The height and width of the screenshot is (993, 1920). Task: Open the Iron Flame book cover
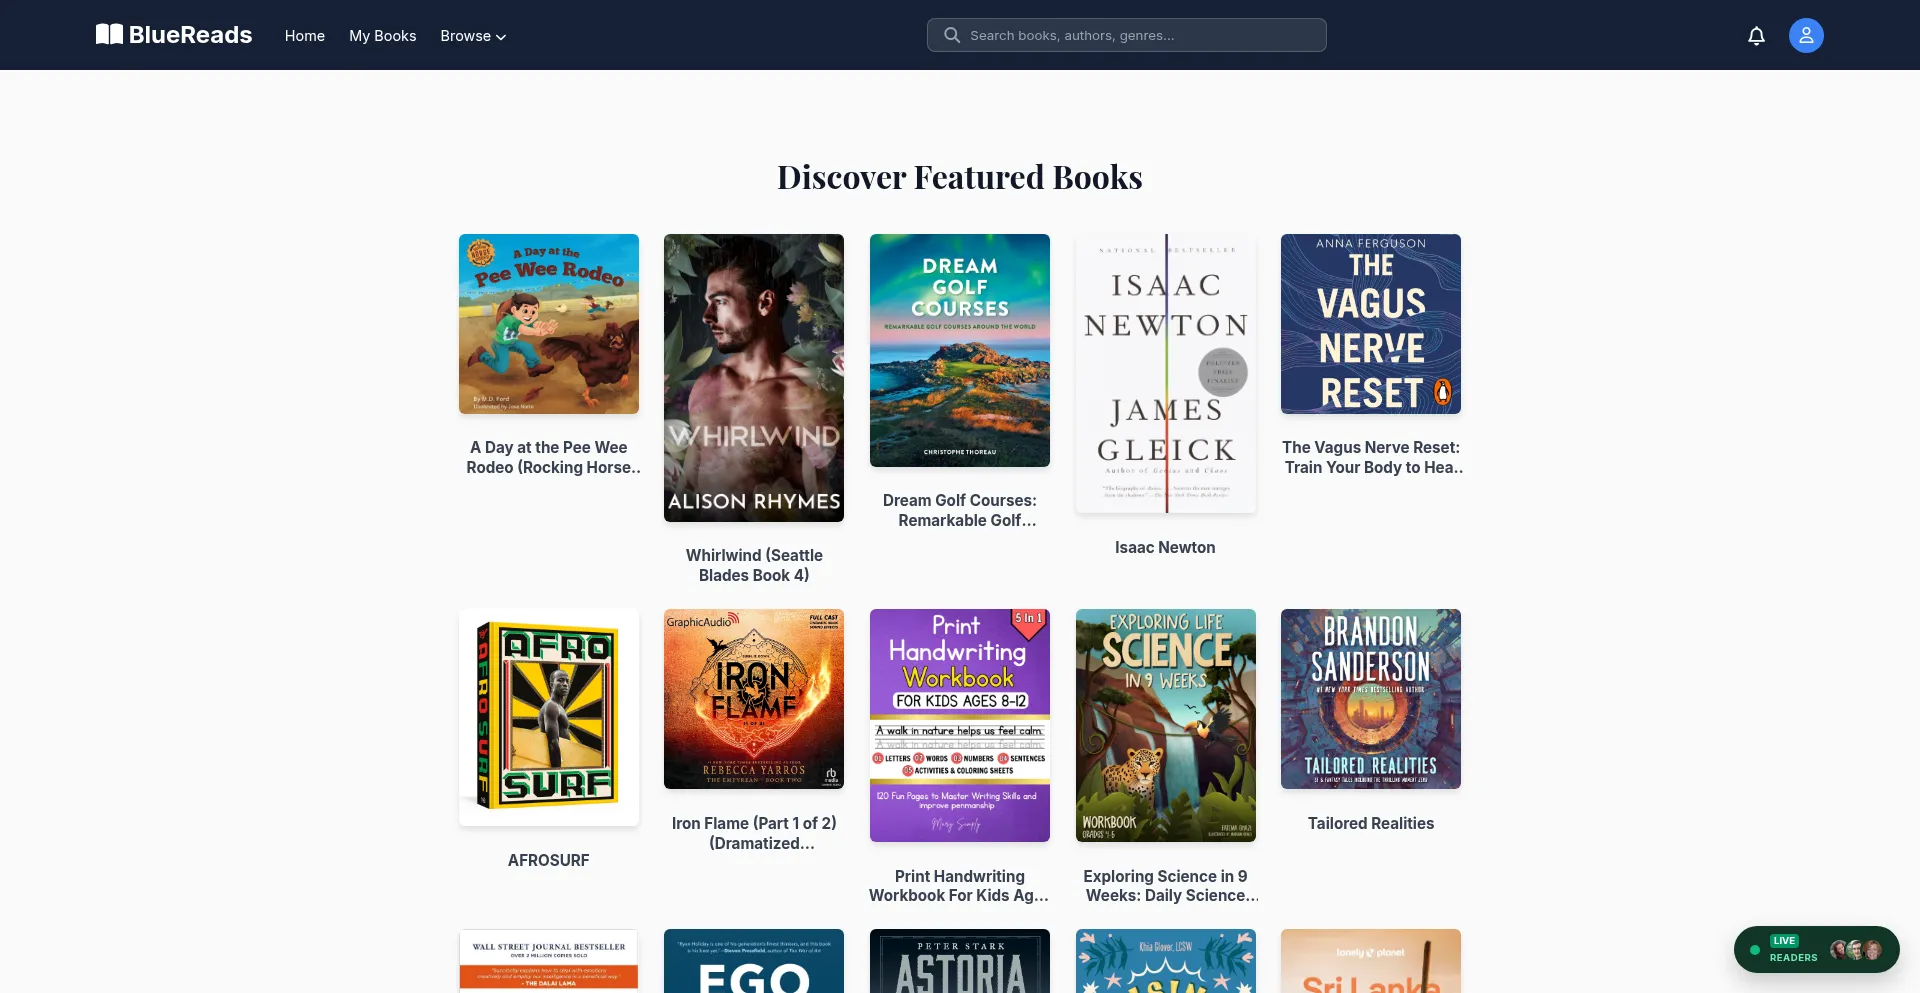click(754, 699)
